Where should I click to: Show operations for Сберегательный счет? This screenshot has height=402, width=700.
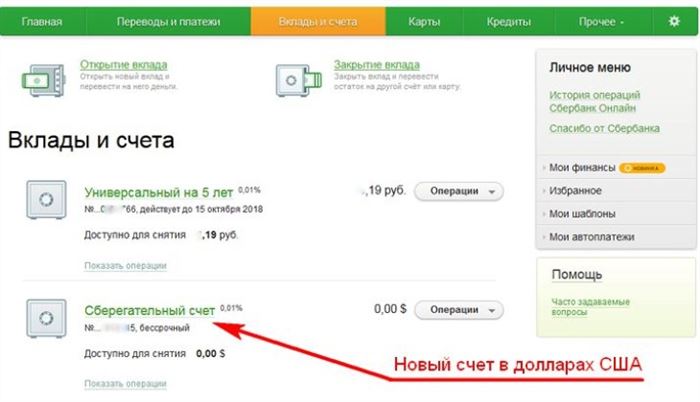[125, 383]
